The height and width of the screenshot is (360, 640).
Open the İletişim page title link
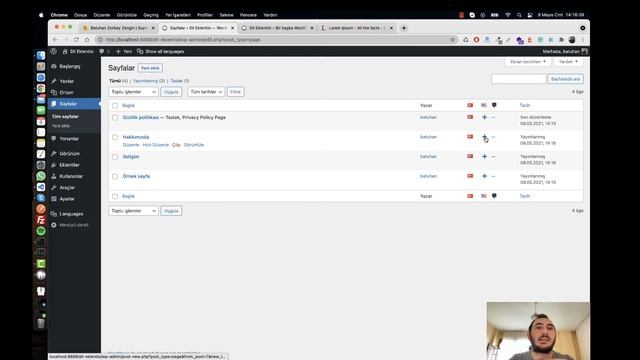[131, 157]
